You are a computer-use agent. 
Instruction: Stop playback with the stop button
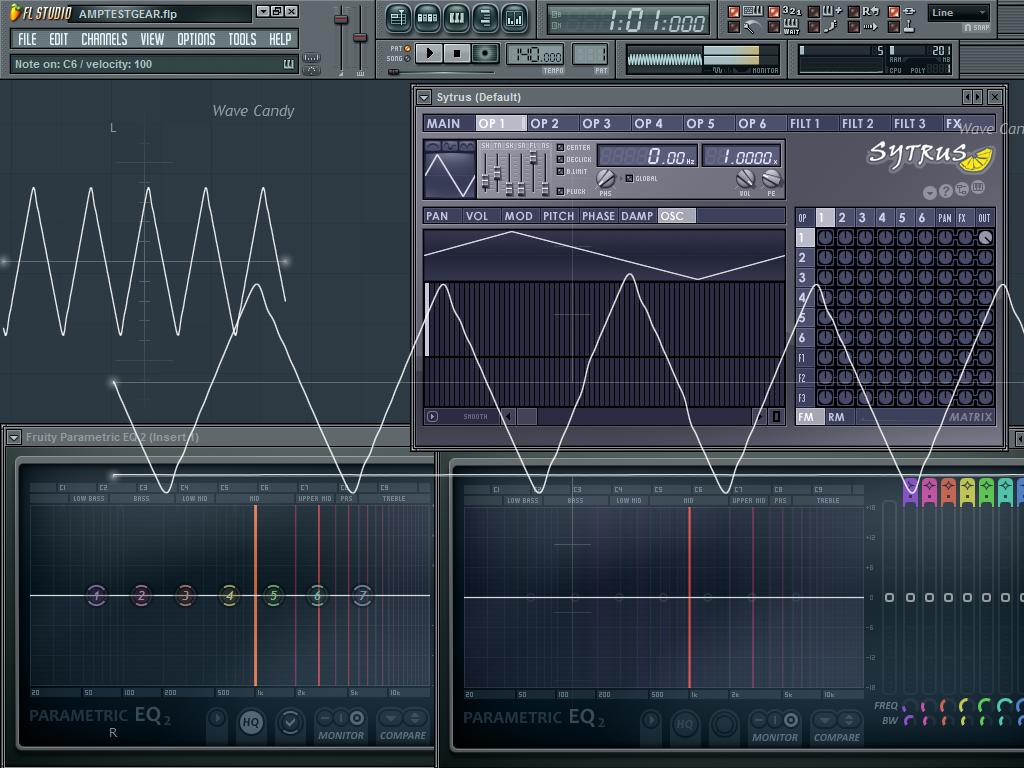(457, 53)
